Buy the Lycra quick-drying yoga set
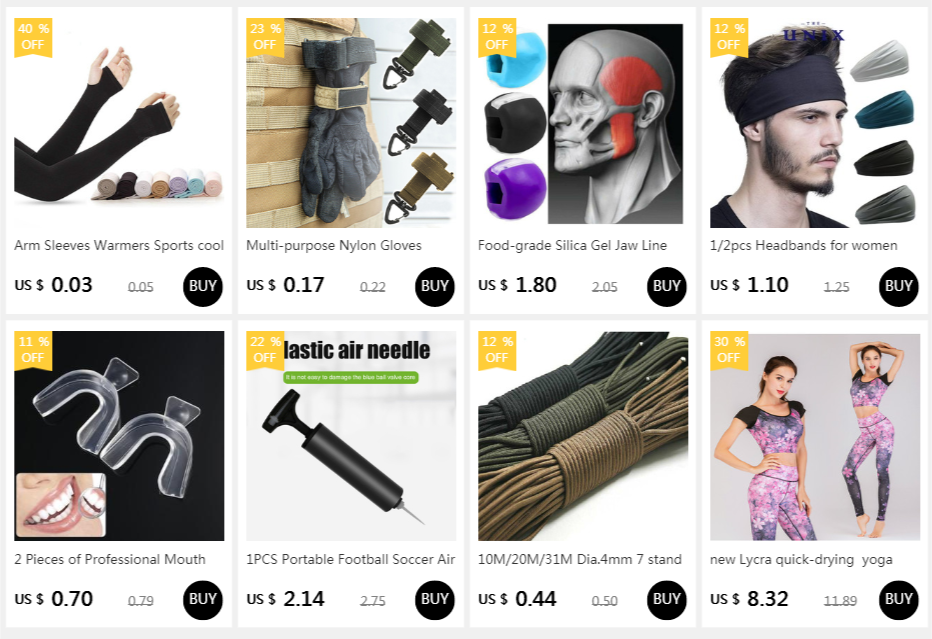This screenshot has width=932, height=639. coord(898,600)
